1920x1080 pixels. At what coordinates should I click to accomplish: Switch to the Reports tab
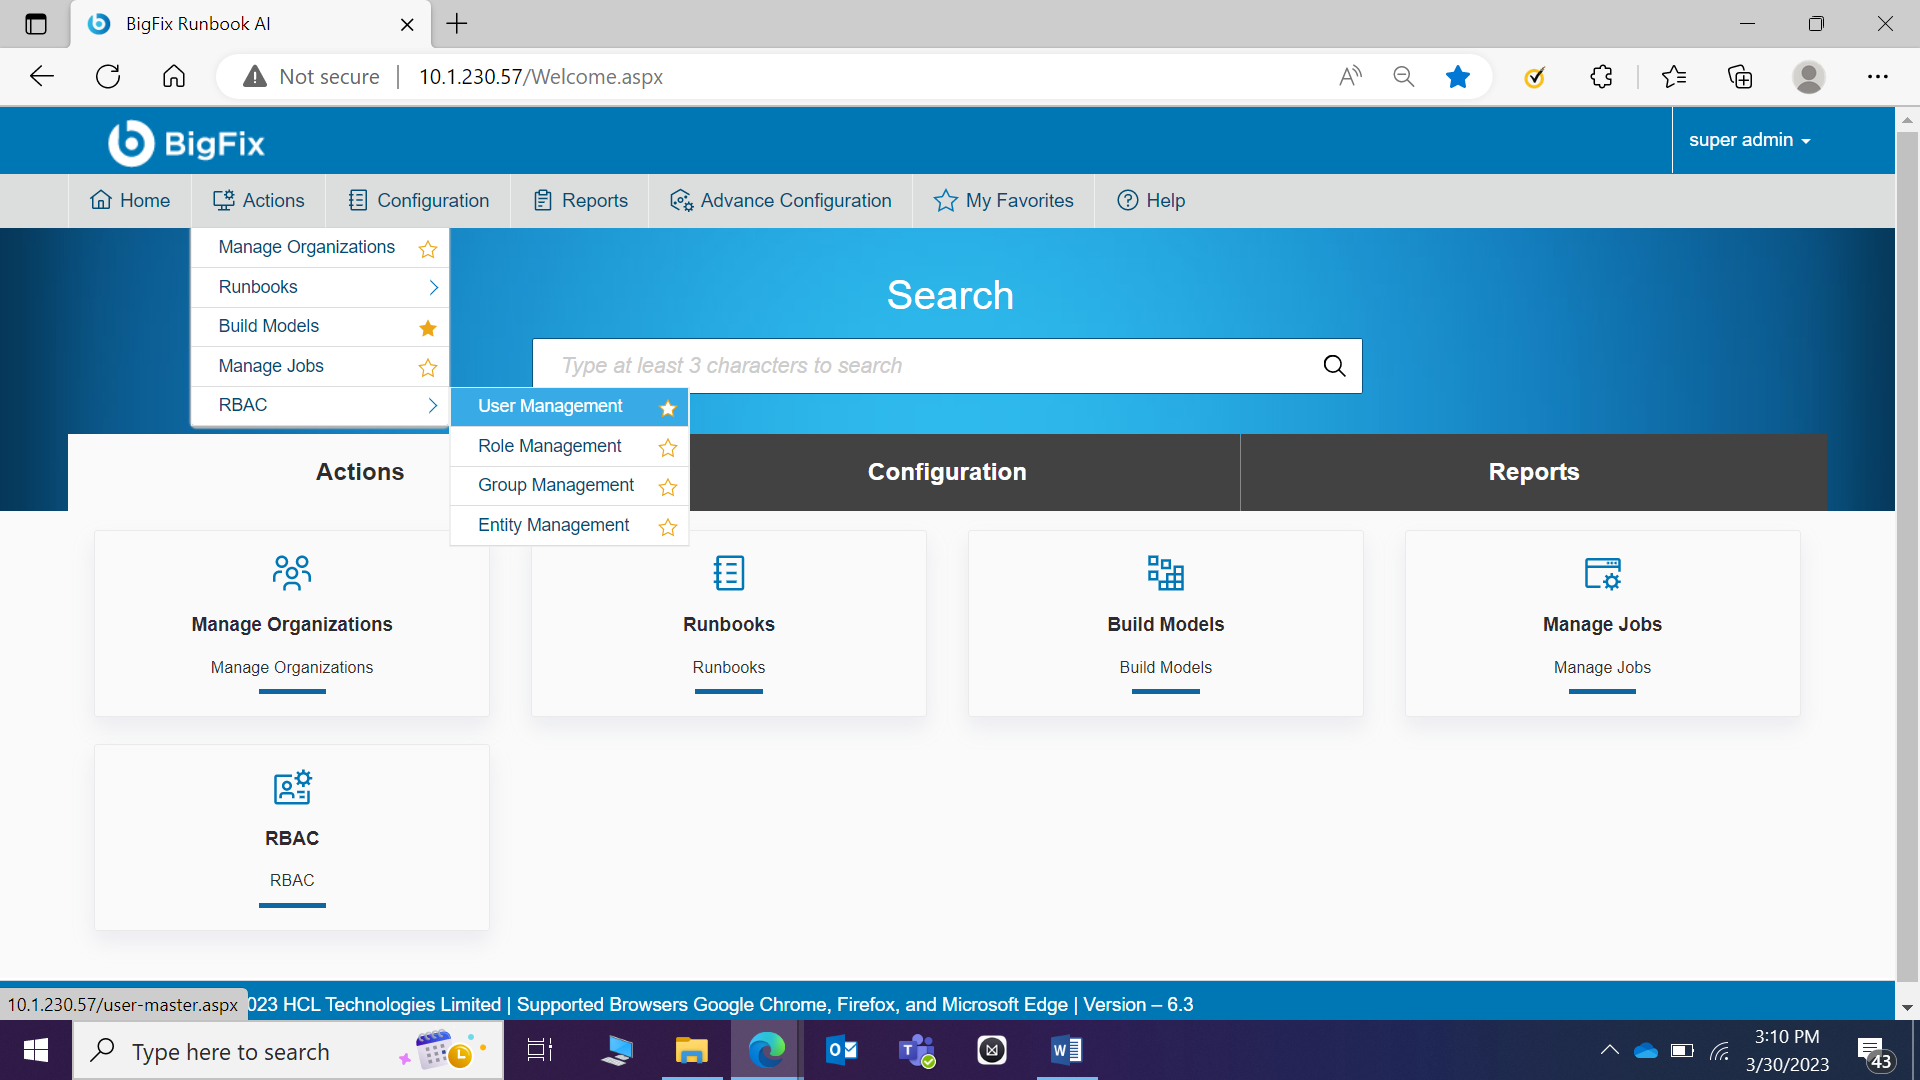1533,472
